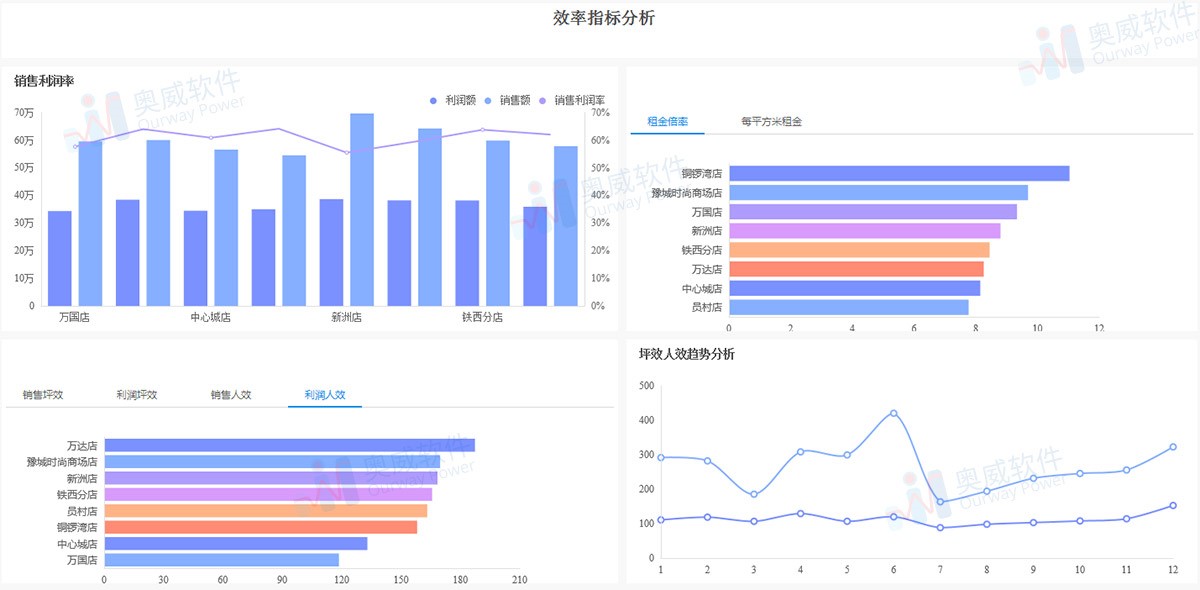
Task: Click the 利润额 legend dot icon
Action: (x=433, y=100)
